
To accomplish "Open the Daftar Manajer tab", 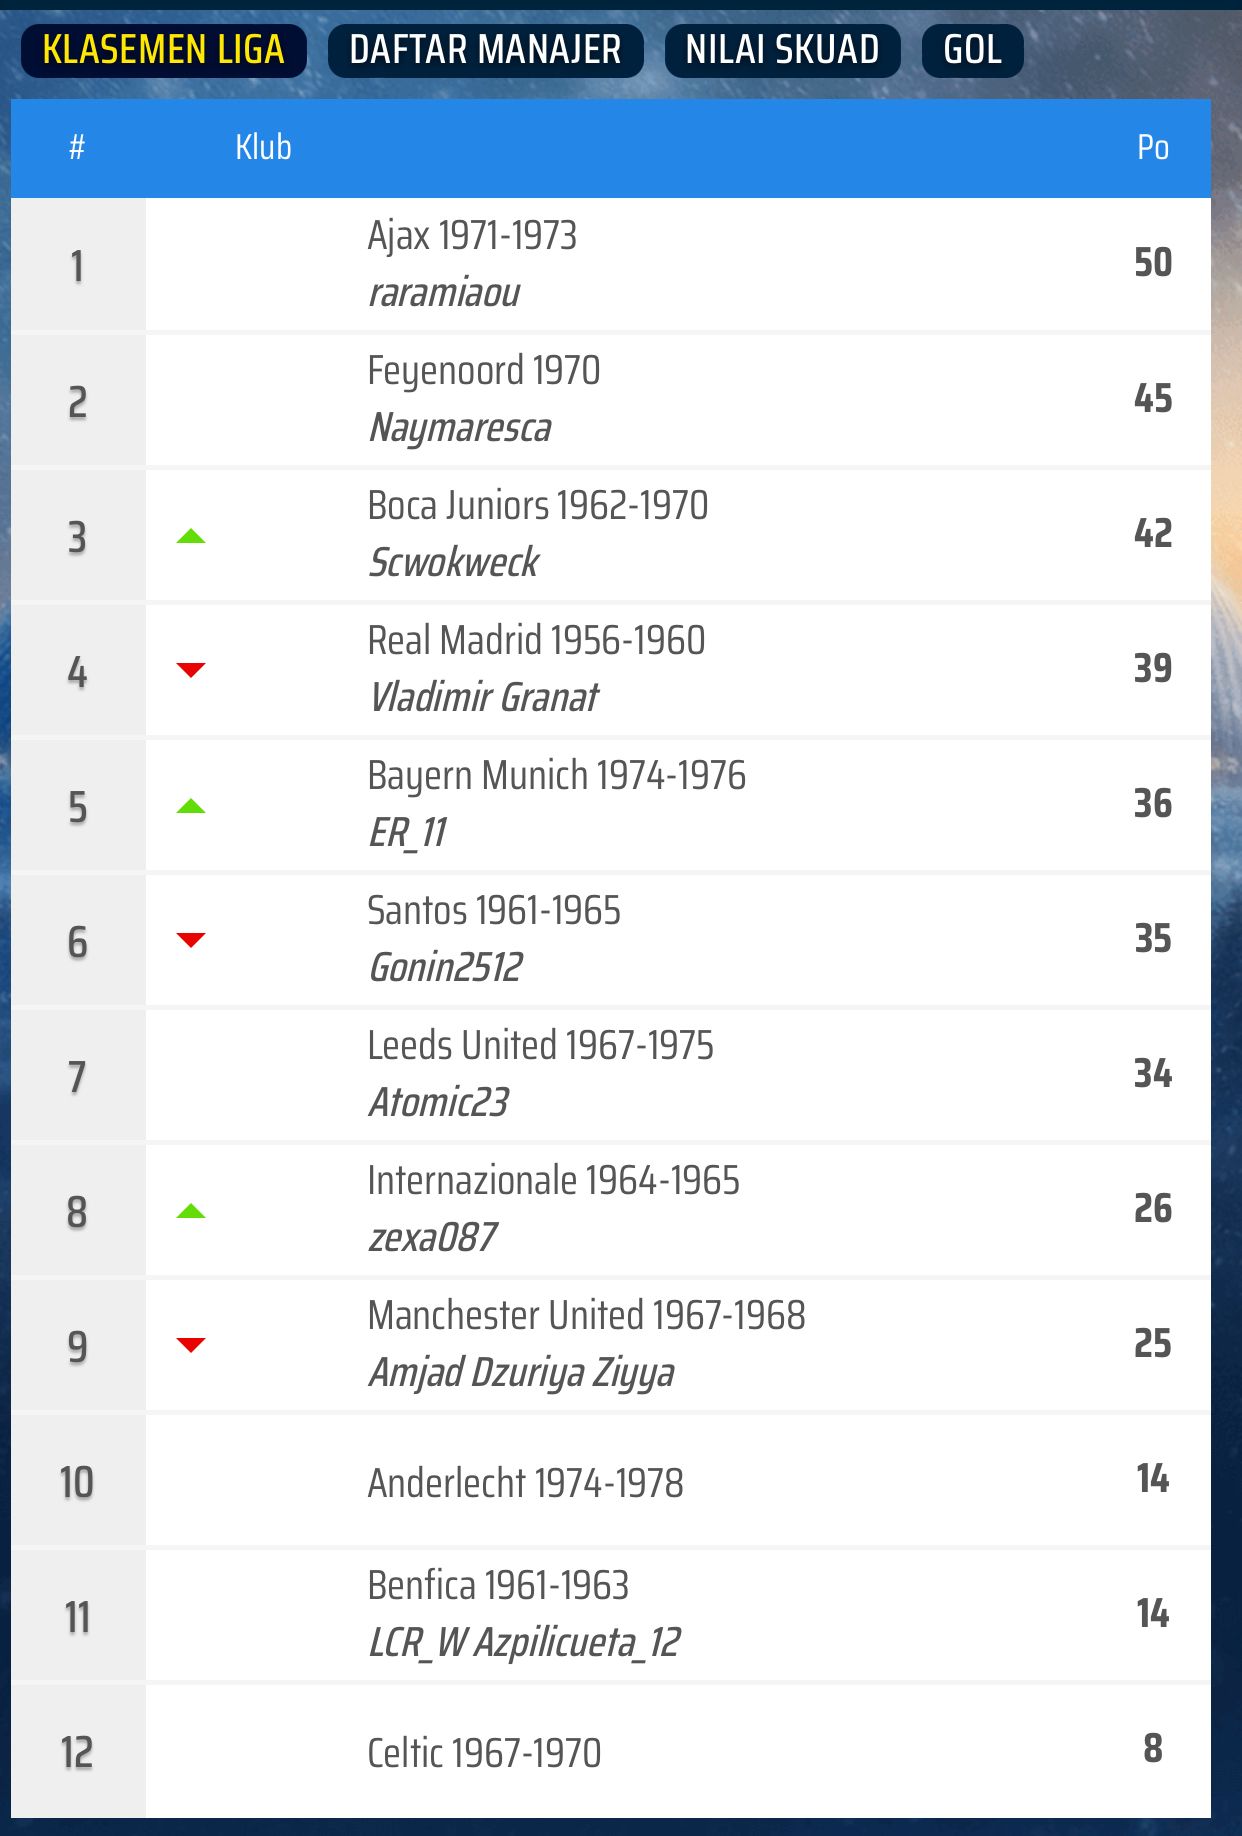I will tap(485, 50).
